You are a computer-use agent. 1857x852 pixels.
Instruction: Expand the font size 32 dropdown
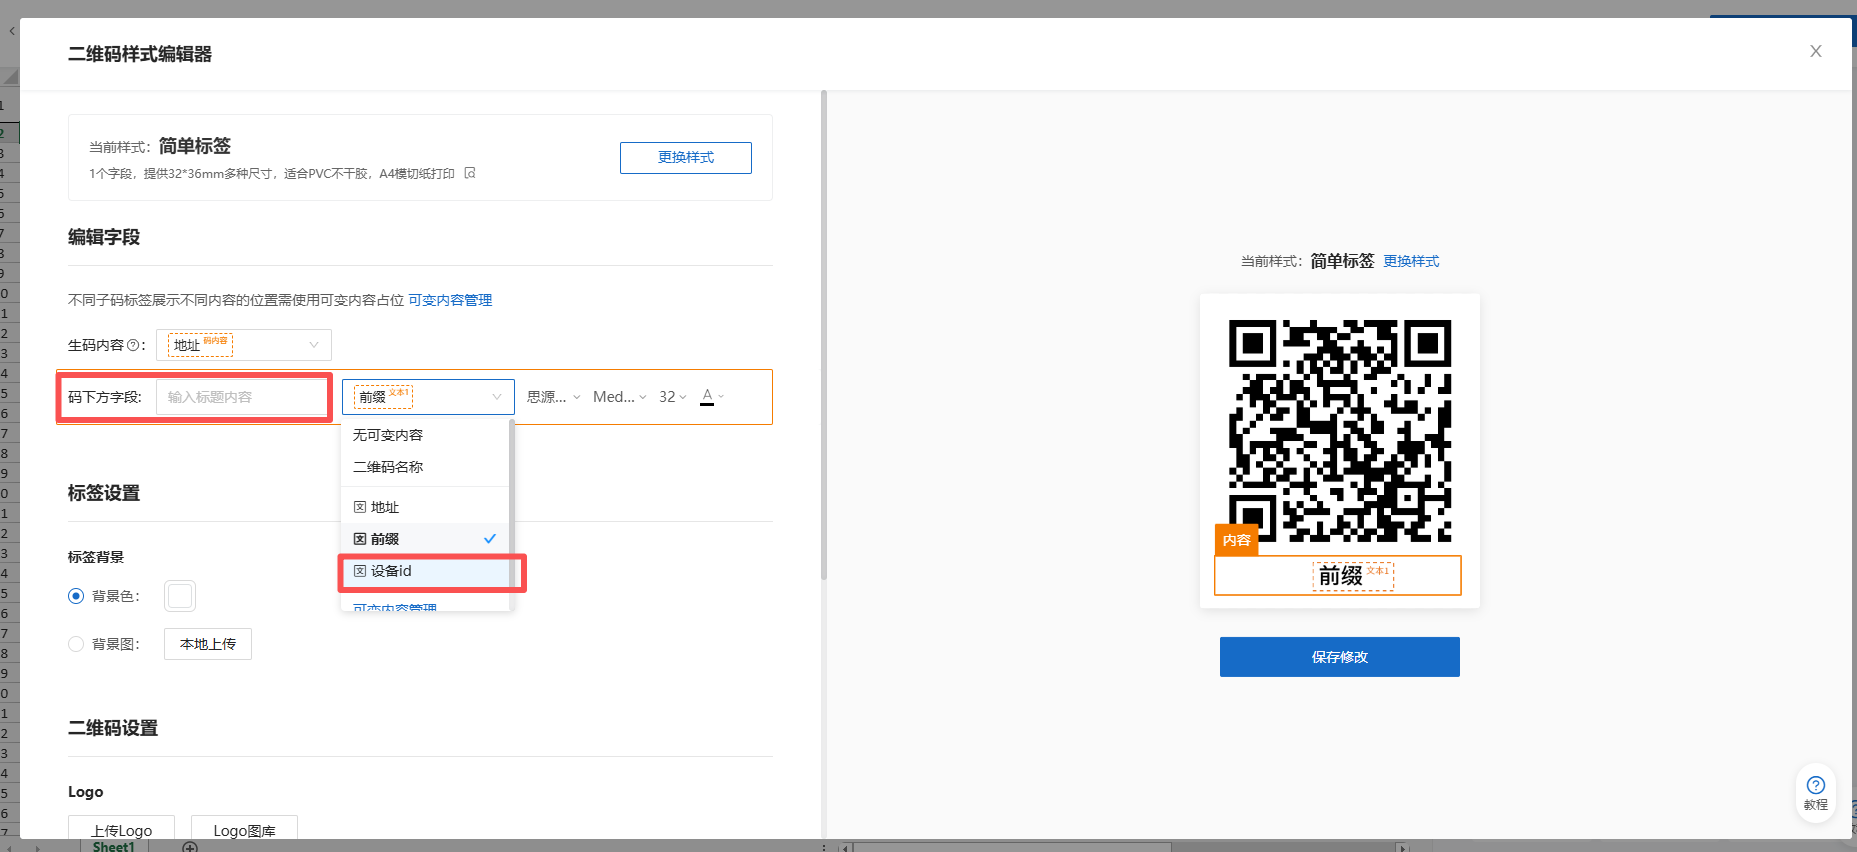coord(672,397)
